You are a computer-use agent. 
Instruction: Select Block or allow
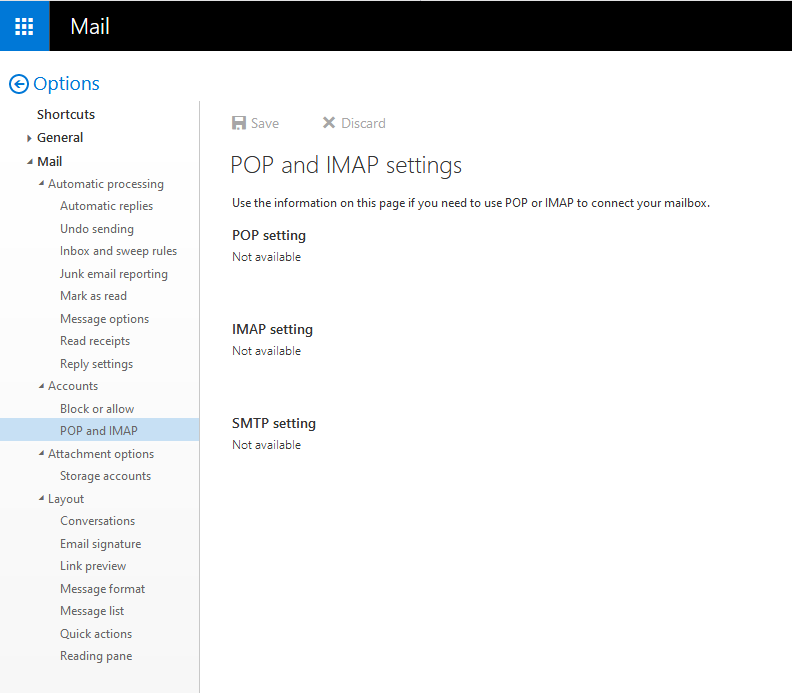coord(97,409)
